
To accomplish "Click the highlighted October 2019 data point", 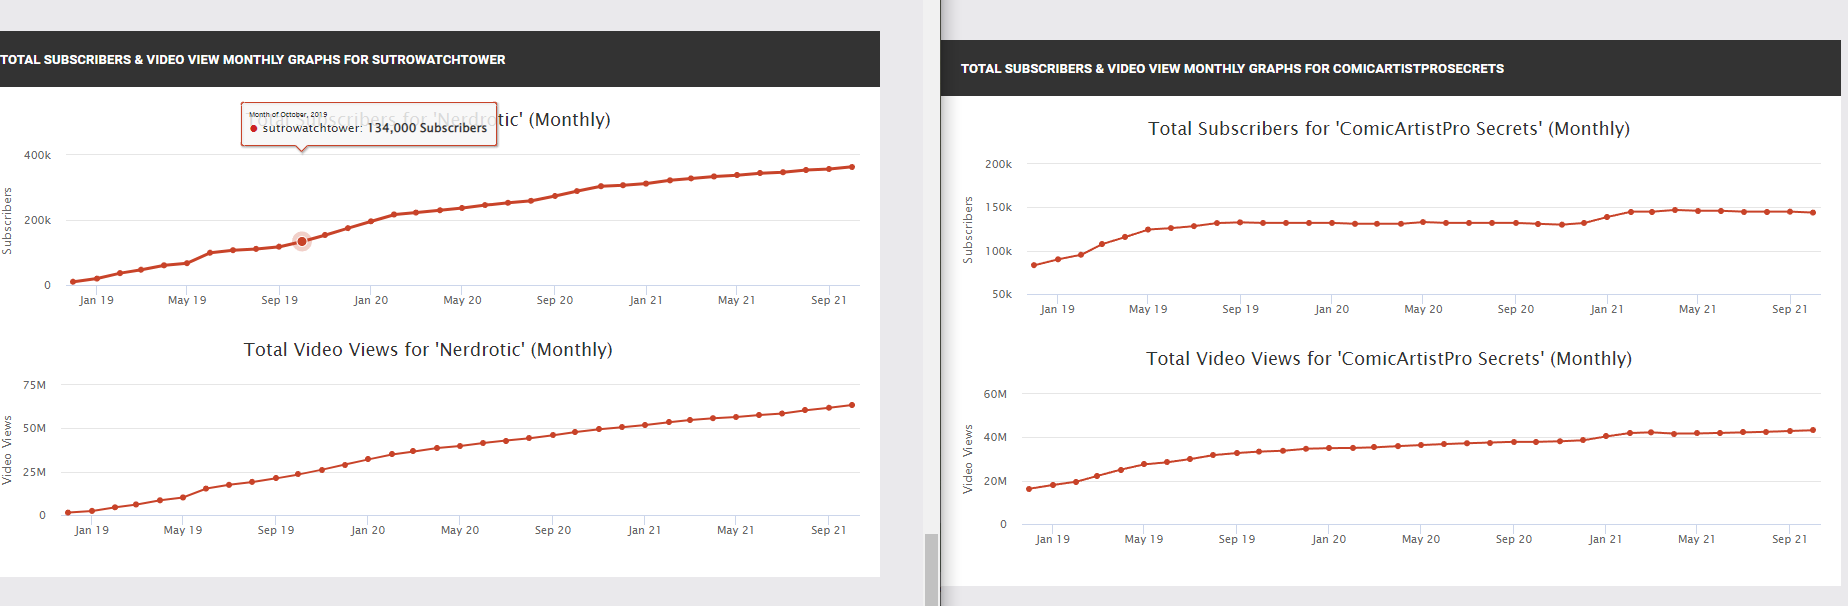I will 302,241.
